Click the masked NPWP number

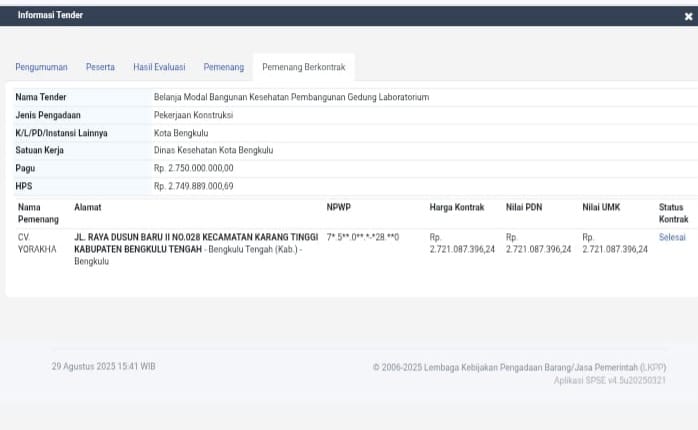pyautogui.click(x=363, y=237)
